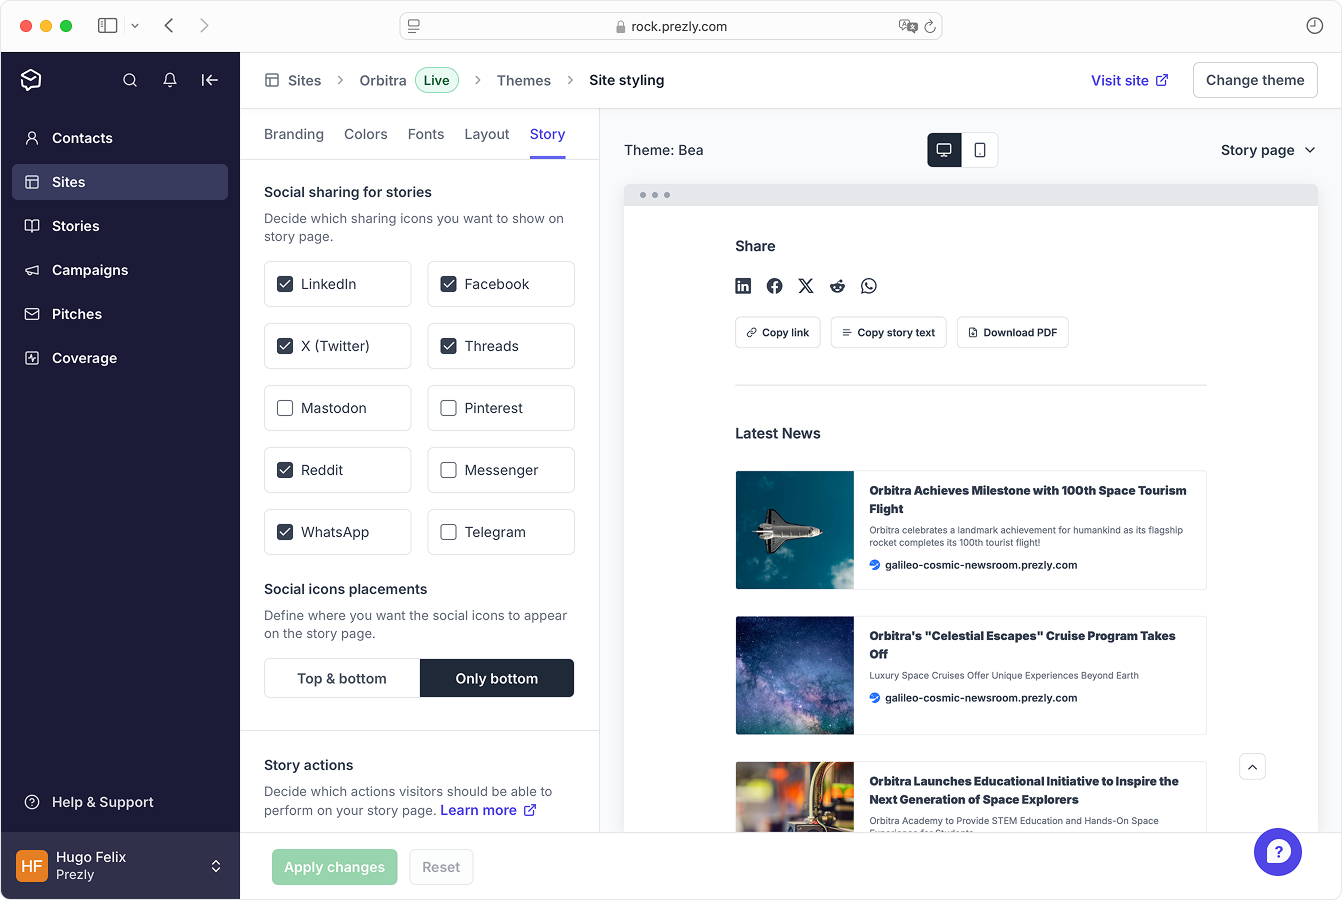The image size is (1342, 900).
Task: Open external link icon beside Visit site
Action: click(1162, 80)
